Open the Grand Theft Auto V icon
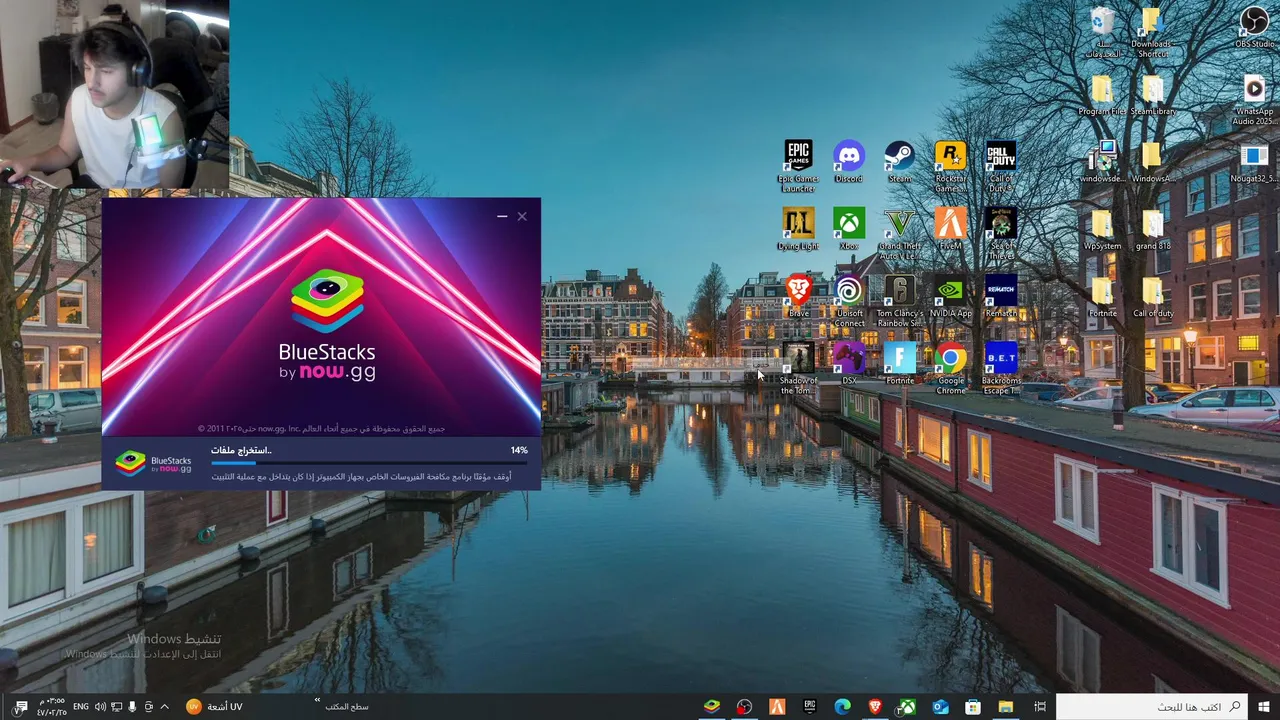The height and width of the screenshot is (720, 1280). (x=899, y=234)
